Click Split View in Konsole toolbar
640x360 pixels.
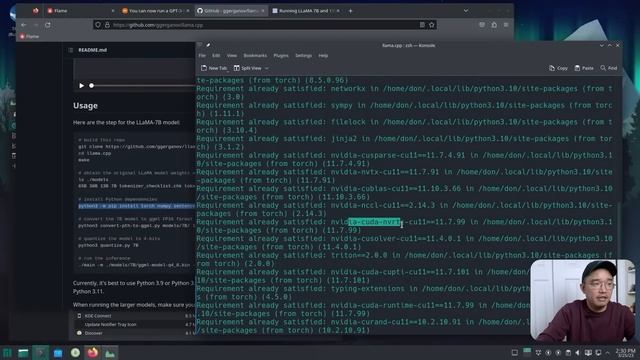coord(247,68)
